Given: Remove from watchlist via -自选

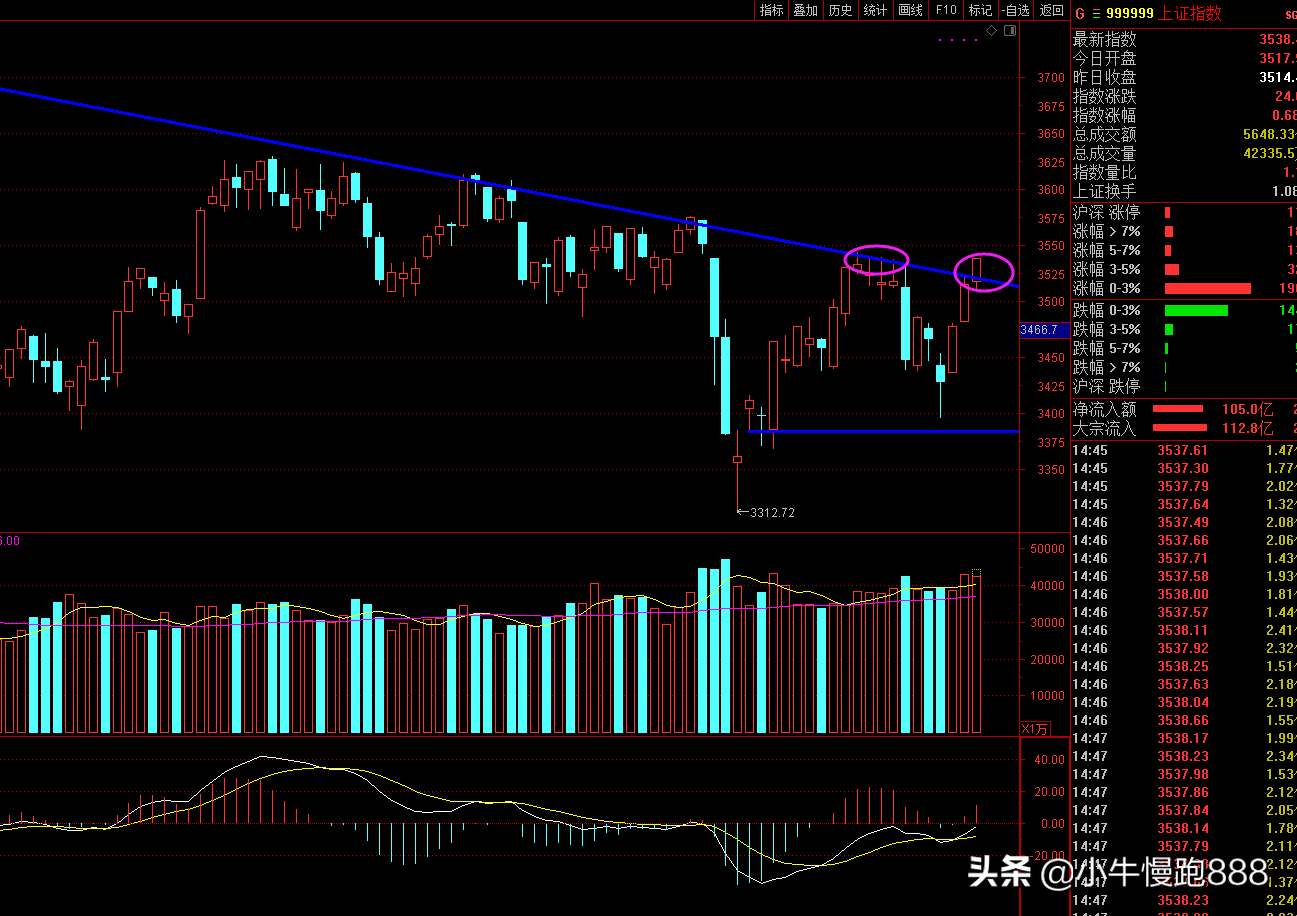Looking at the screenshot, I should (x=1015, y=10).
